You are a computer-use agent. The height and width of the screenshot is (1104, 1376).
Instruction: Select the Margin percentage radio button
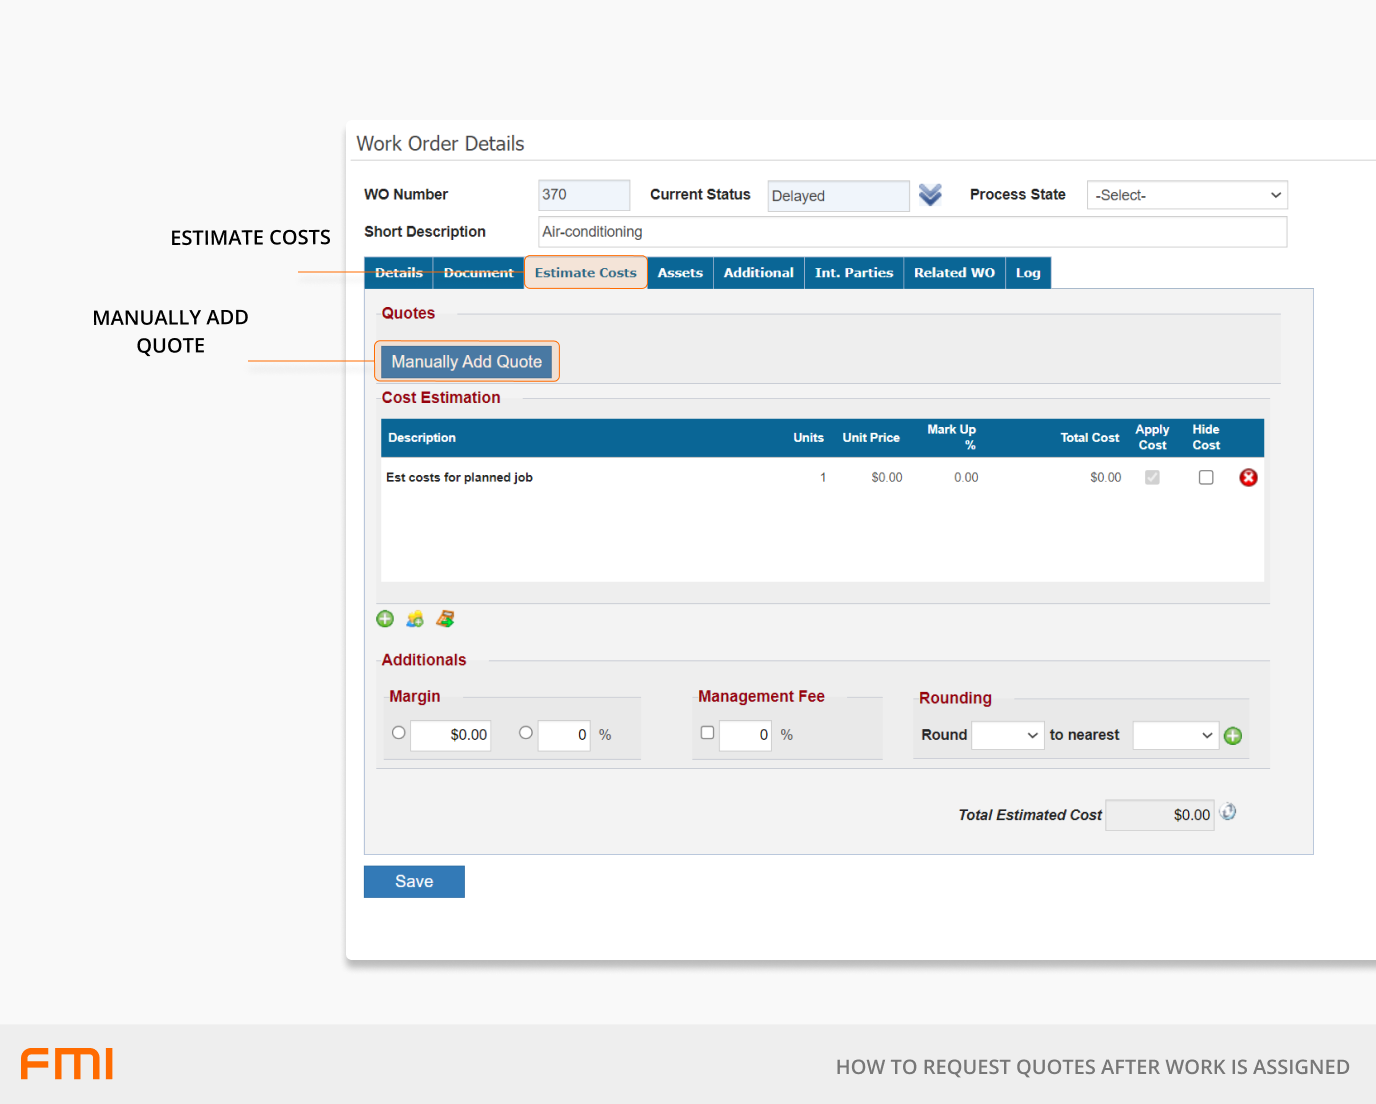(x=526, y=733)
